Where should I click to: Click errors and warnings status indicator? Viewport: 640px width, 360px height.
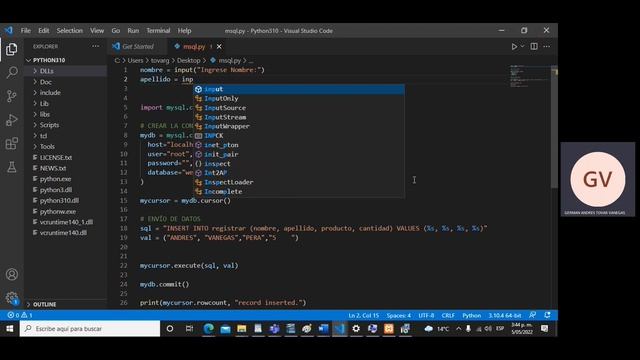pyautogui.click(x=20, y=315)
